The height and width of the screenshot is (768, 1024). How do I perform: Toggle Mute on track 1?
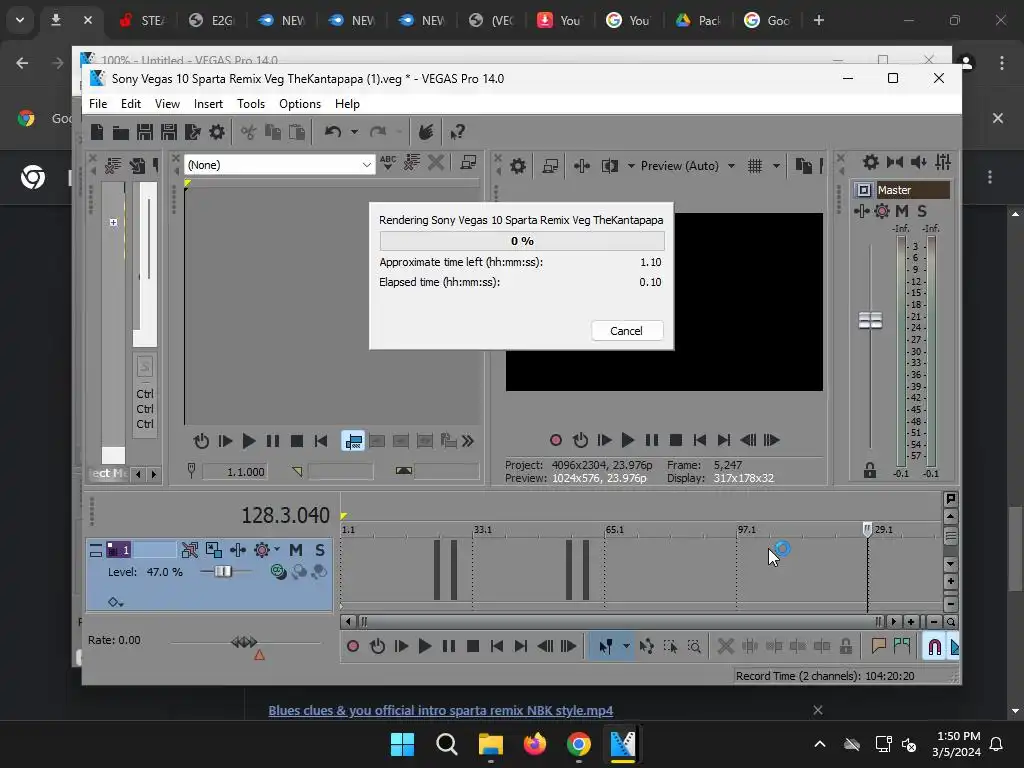296,550
